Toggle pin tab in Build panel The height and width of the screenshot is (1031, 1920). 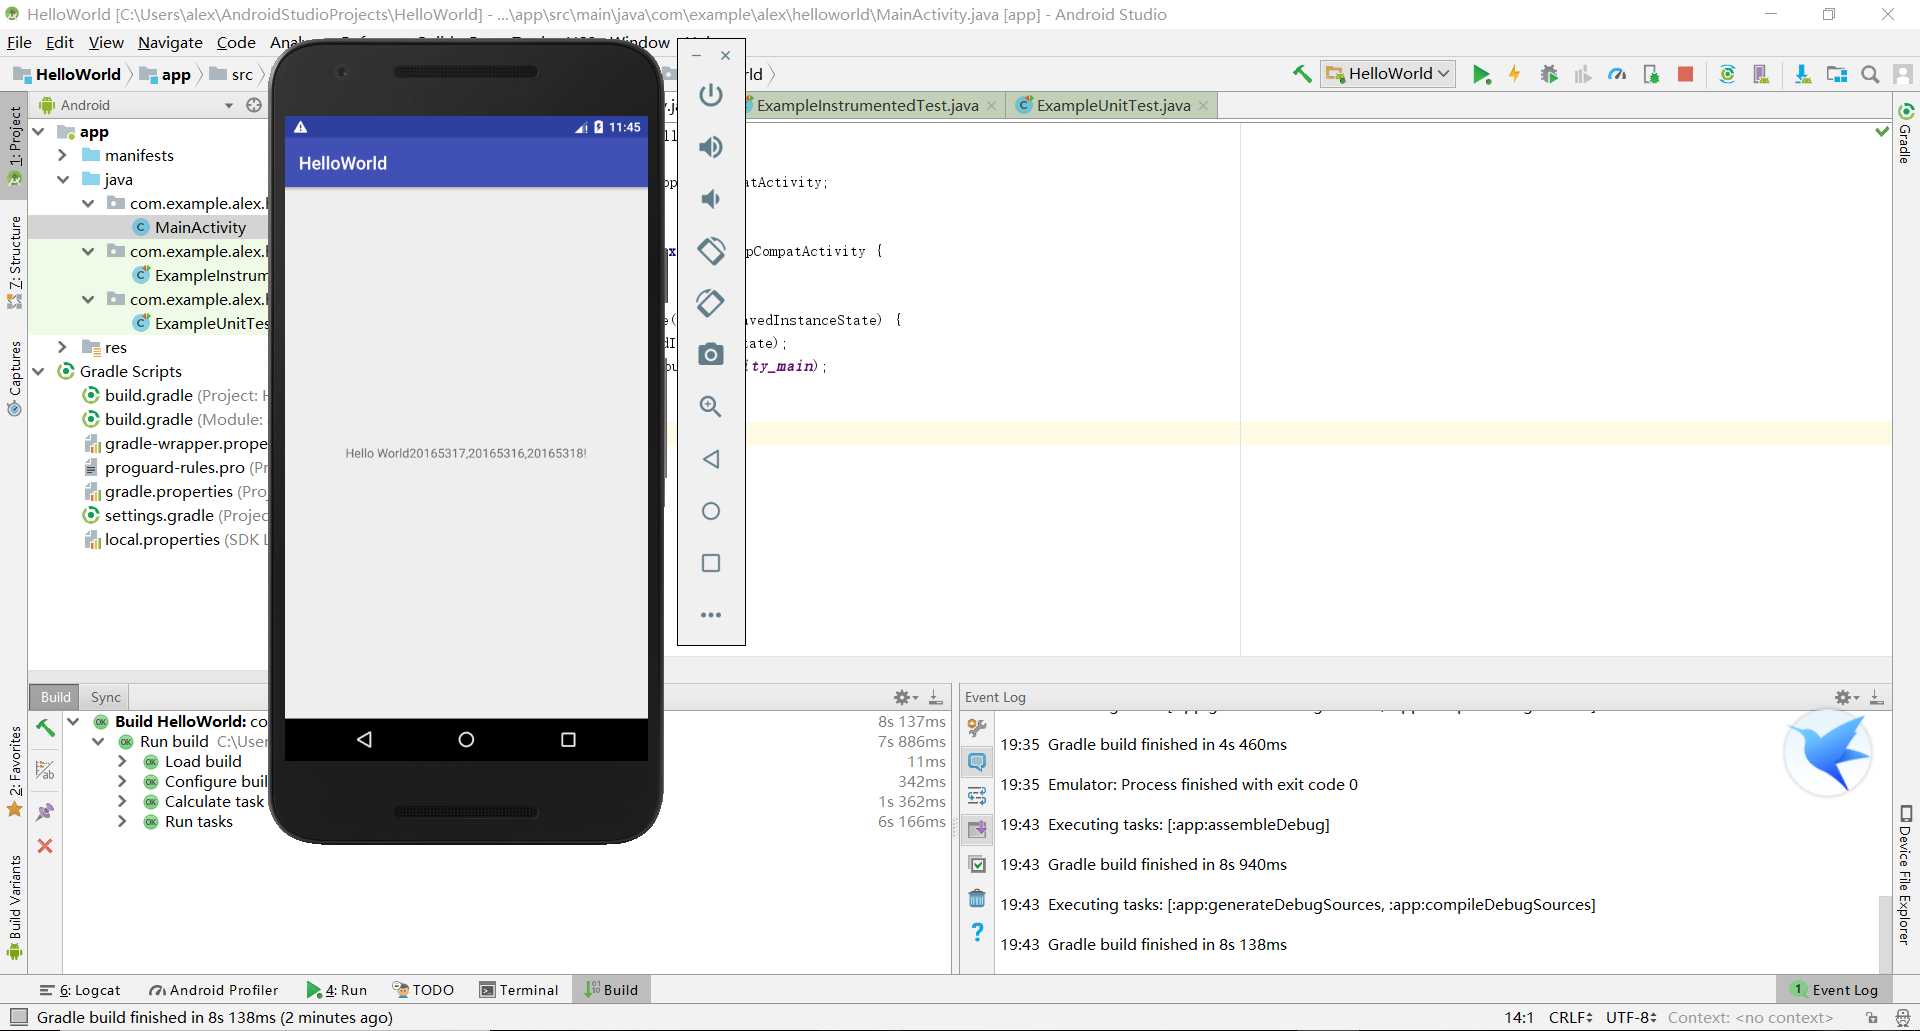45,811
